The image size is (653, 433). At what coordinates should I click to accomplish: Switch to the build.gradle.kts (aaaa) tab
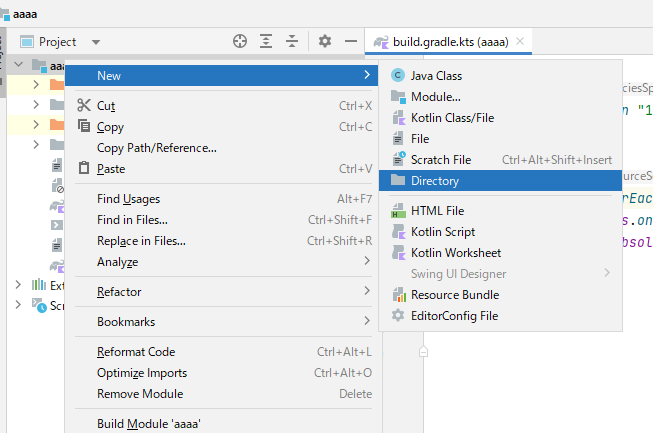point(448,42)
